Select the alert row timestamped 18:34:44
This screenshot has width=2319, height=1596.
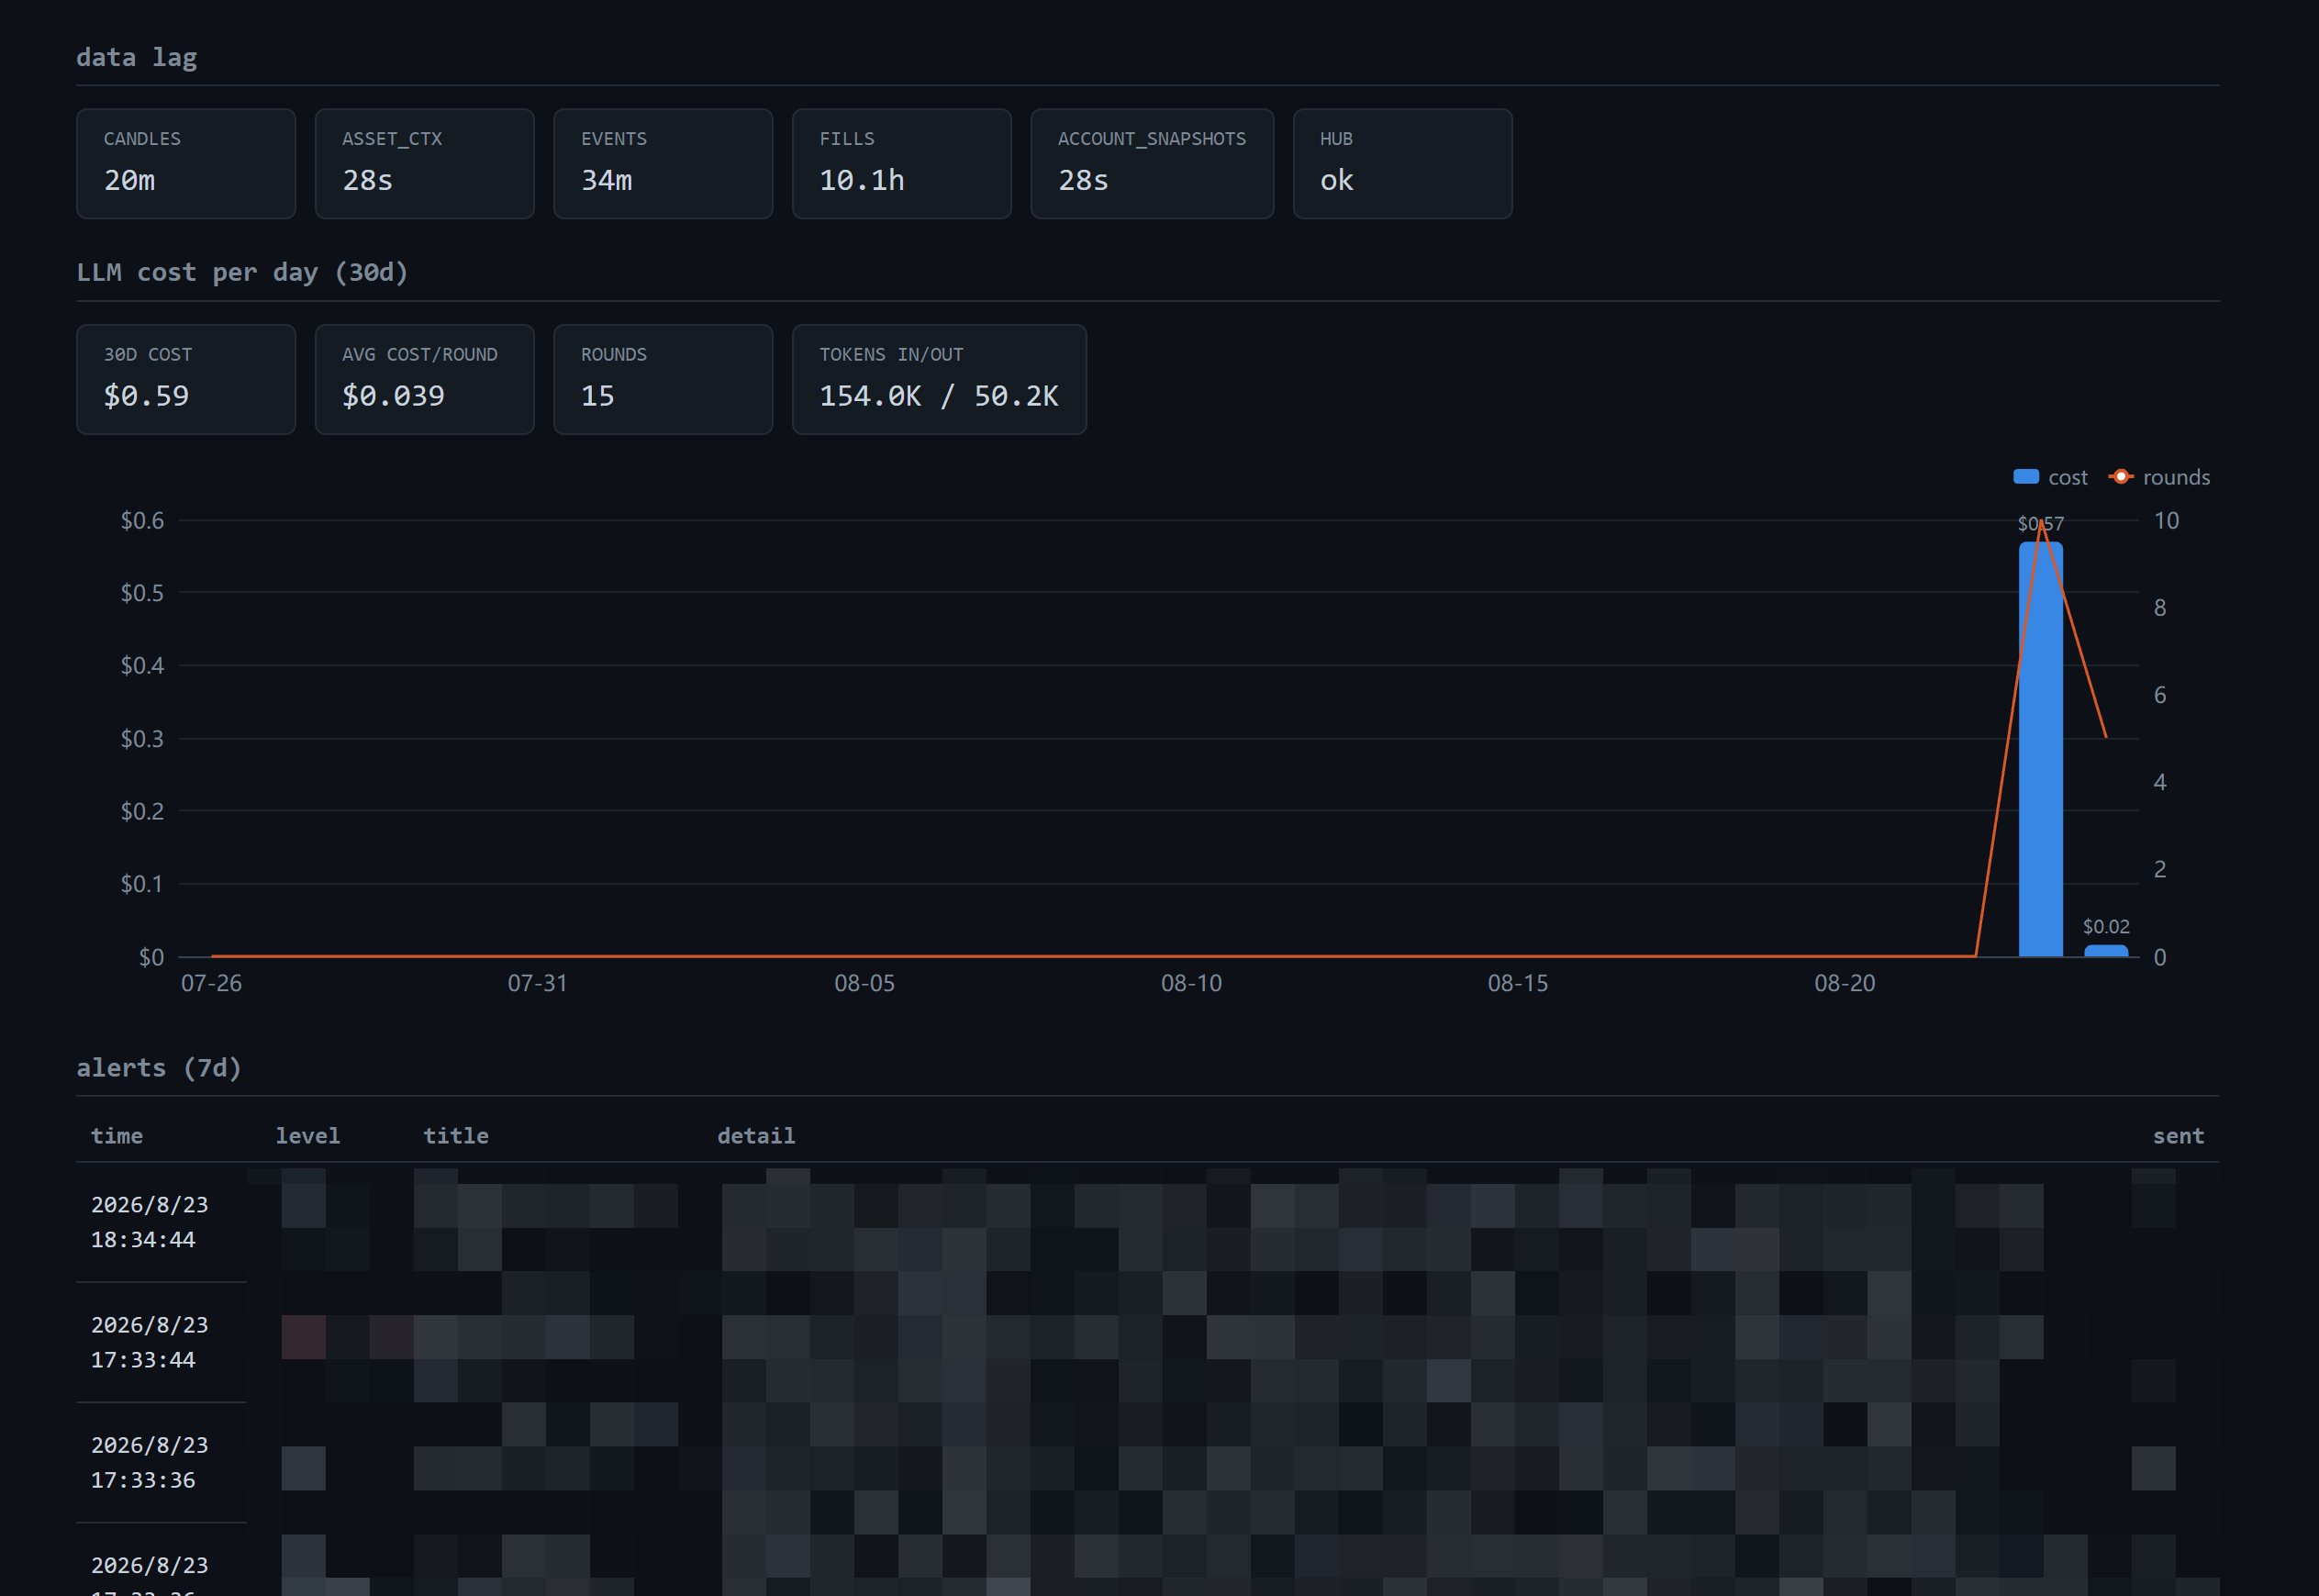tap(1148, 1222)
